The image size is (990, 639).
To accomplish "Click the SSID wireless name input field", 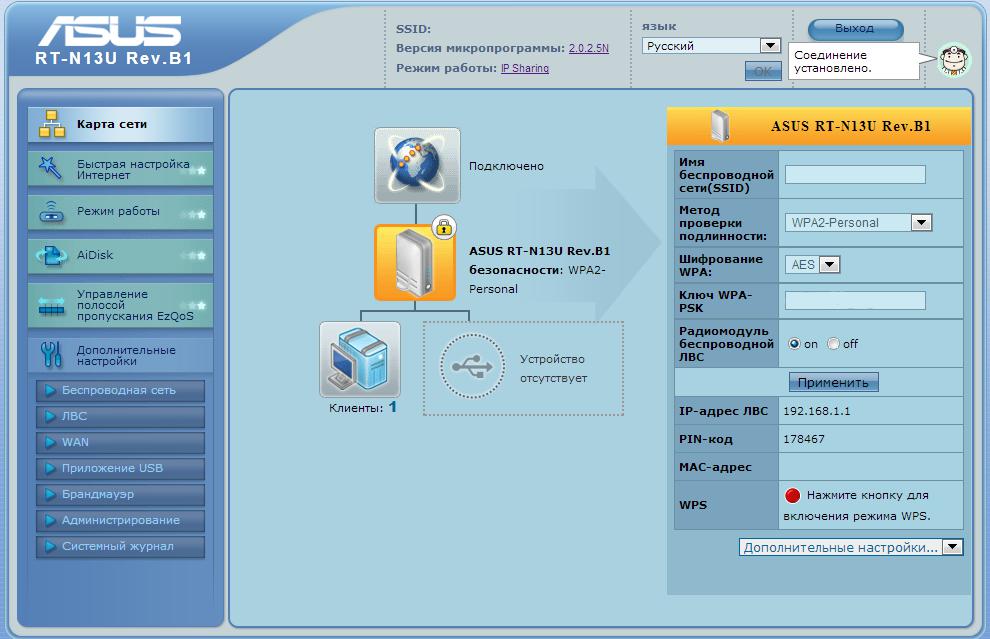I will pos(855,175).
